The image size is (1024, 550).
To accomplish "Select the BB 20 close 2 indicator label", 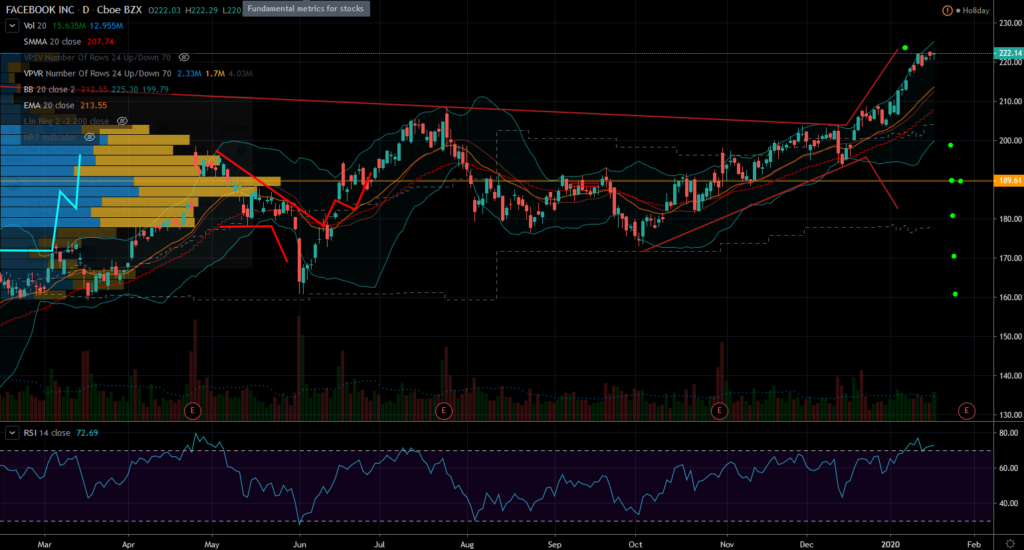I will coord(49,89).
